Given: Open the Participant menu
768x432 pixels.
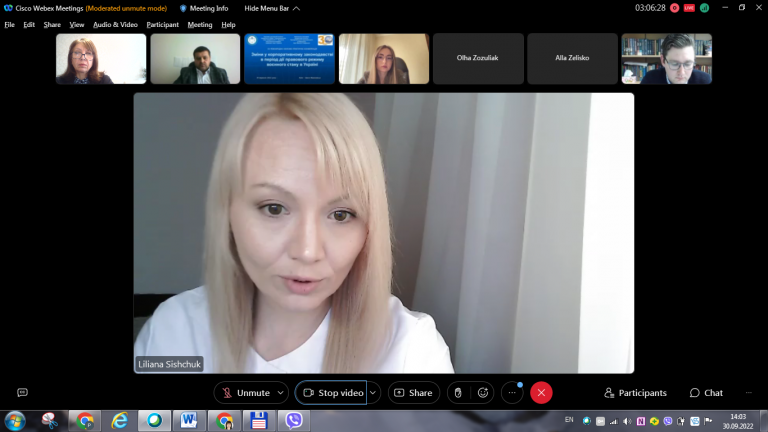Looking at the screenshot, I should point(163,24).
